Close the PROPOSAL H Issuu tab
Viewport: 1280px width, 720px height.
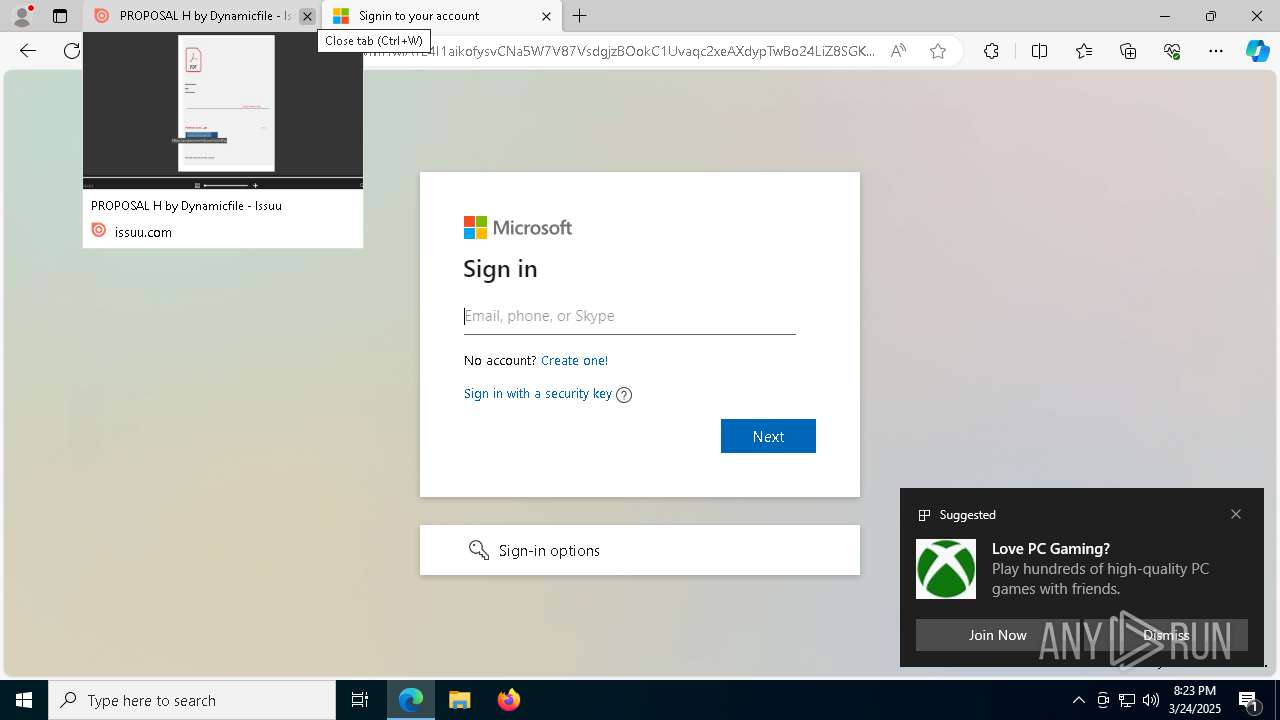307,16
